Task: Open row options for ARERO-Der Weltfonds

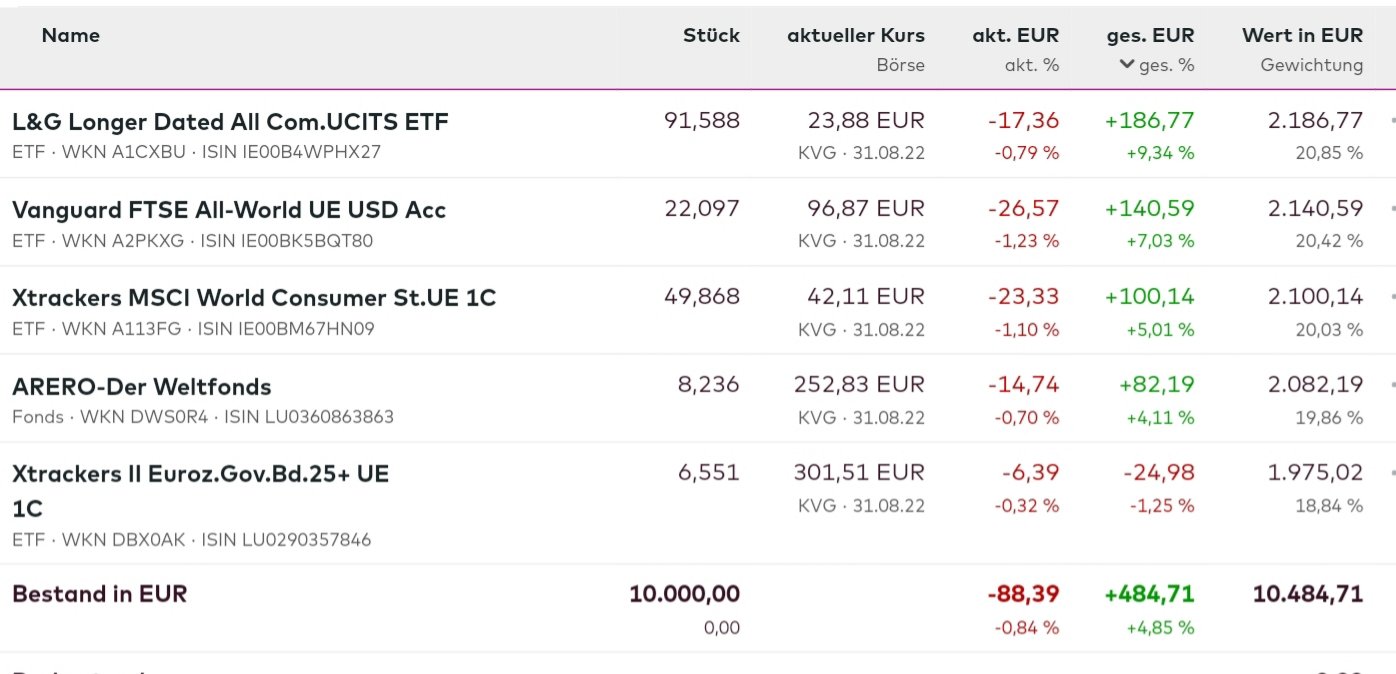Action: [x=1391, y=385]
